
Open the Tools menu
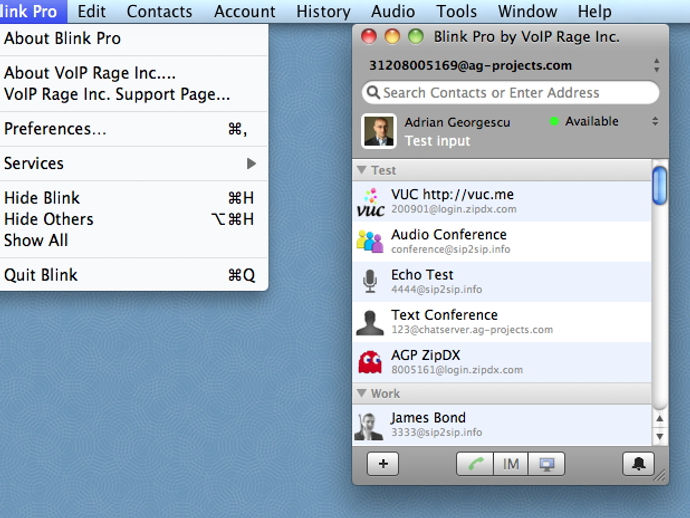(x=456, y=11)
